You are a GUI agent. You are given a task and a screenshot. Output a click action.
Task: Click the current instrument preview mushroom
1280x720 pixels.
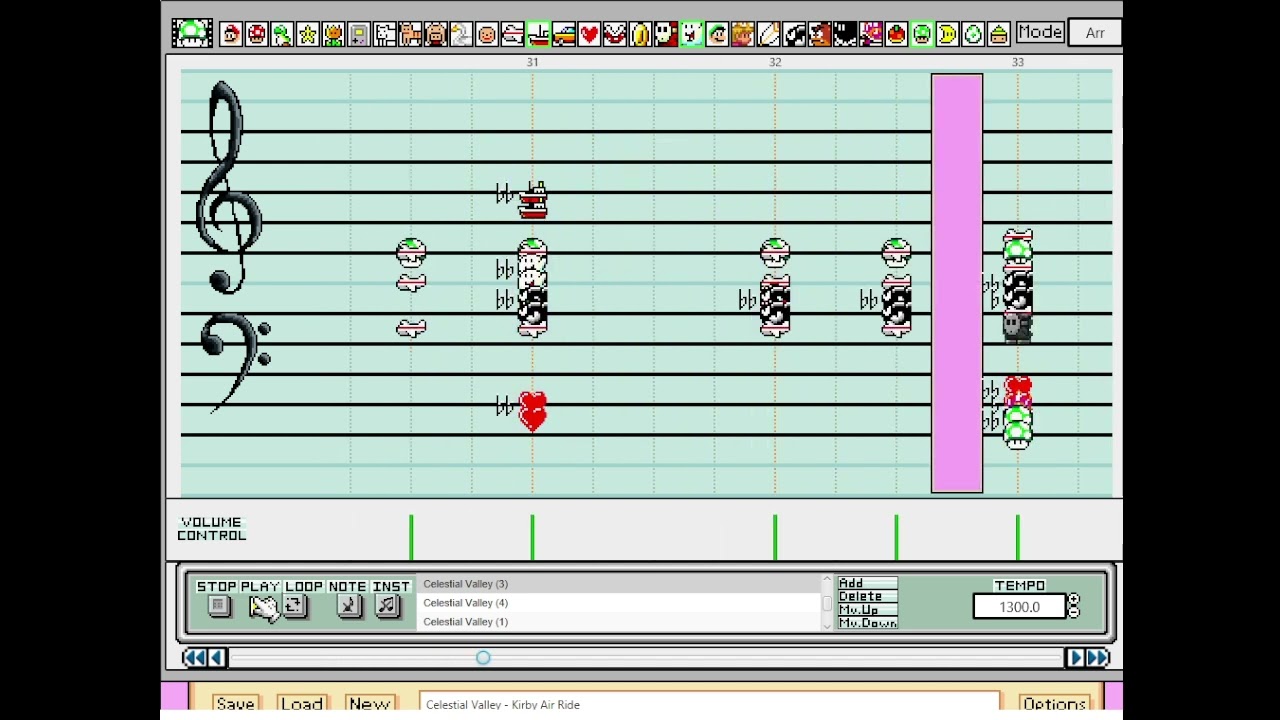pyautogui.click(x=191, y=33)
